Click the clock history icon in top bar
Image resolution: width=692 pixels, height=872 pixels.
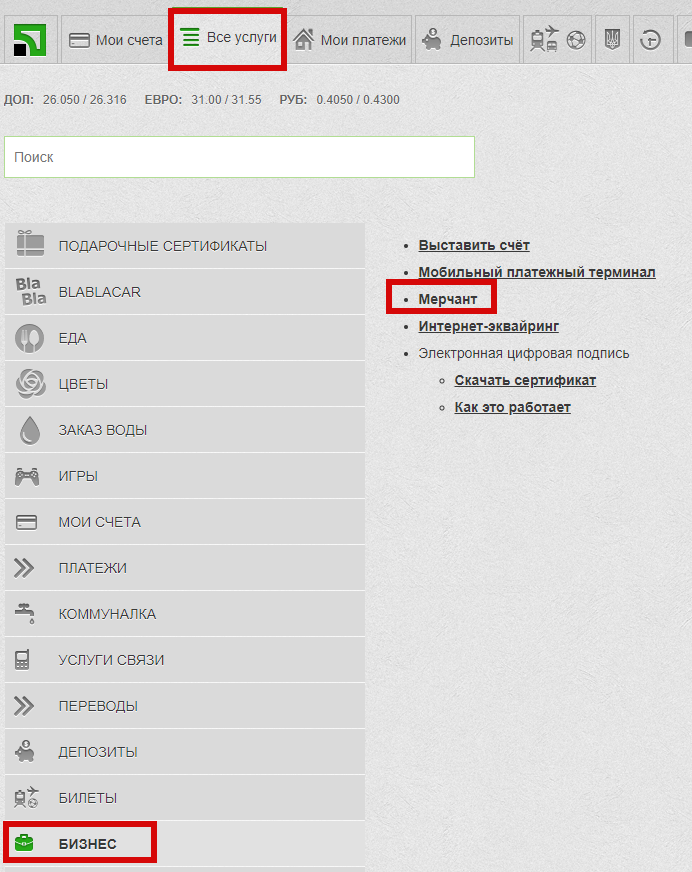click(x=651, y=40)
